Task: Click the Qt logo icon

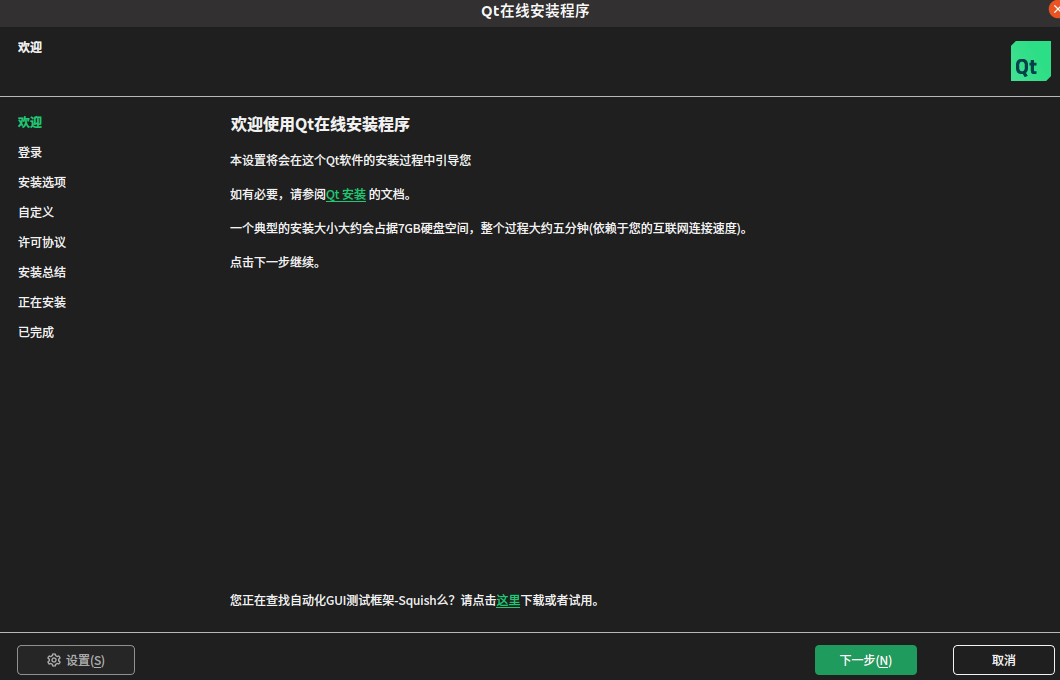Action: pyautogui.click(x=1030, y=61)
